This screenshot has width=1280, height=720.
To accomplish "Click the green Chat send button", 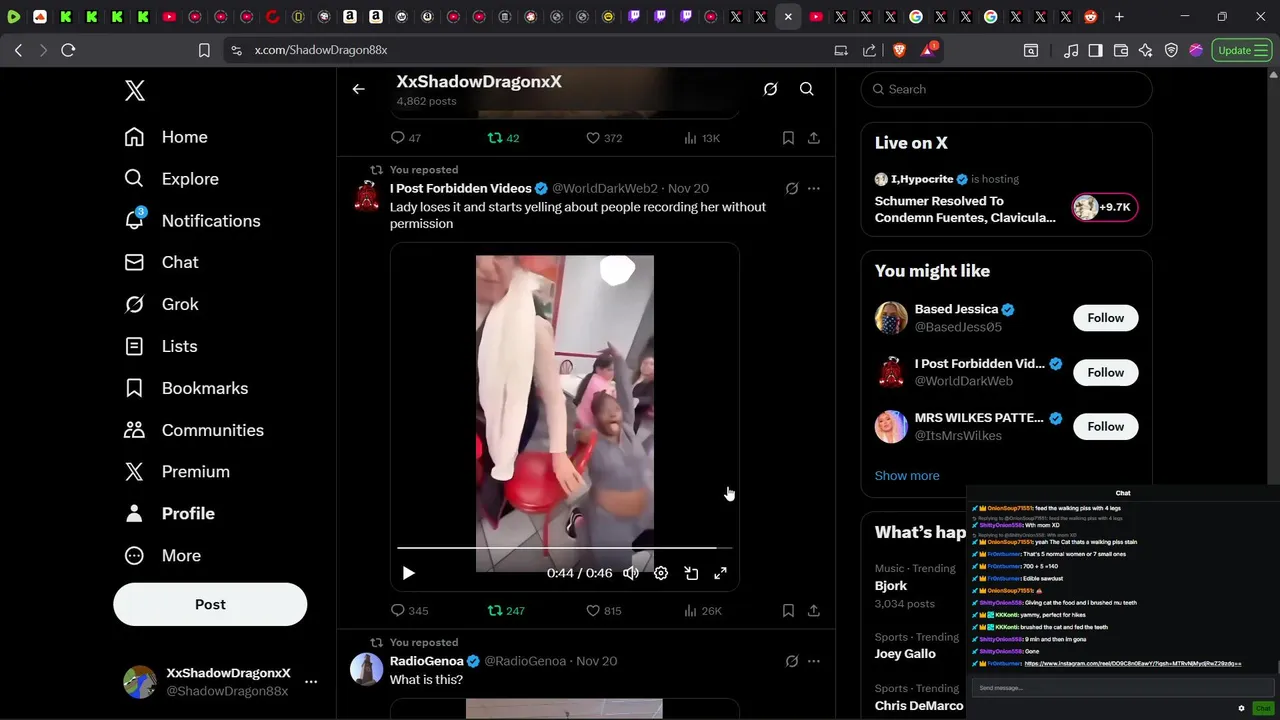I will tap(1263, 708).
